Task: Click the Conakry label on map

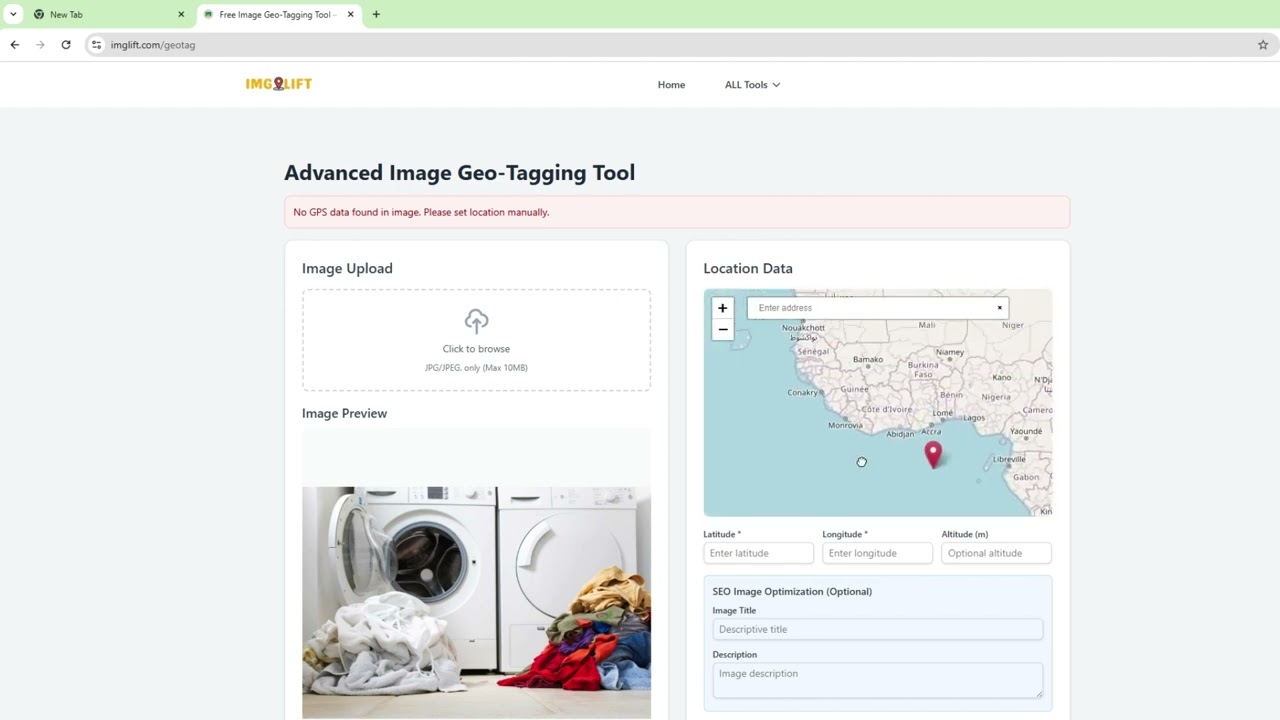Action: coord(803,393)
